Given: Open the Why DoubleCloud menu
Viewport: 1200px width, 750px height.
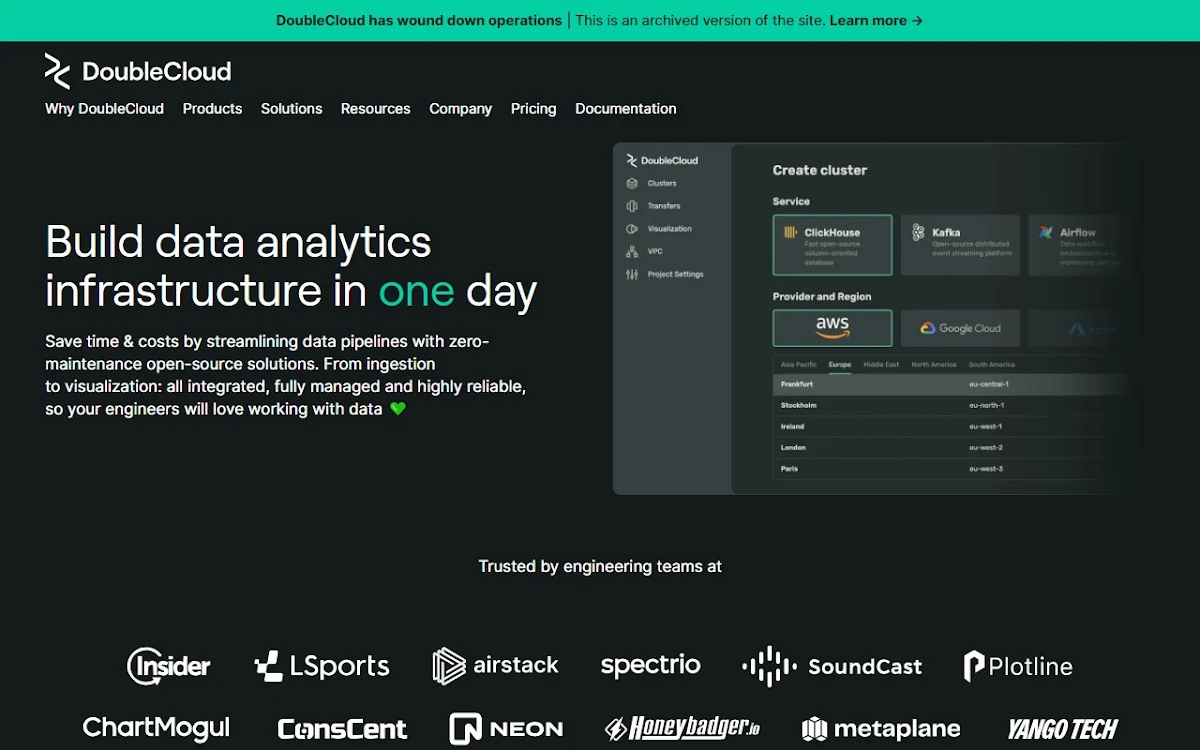Looking at the screenshot, I should click(x=104, y=109).
